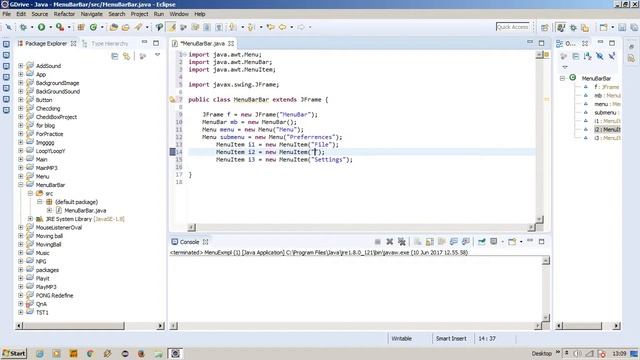Click the green Run button in toolbar

pos(42,27)
